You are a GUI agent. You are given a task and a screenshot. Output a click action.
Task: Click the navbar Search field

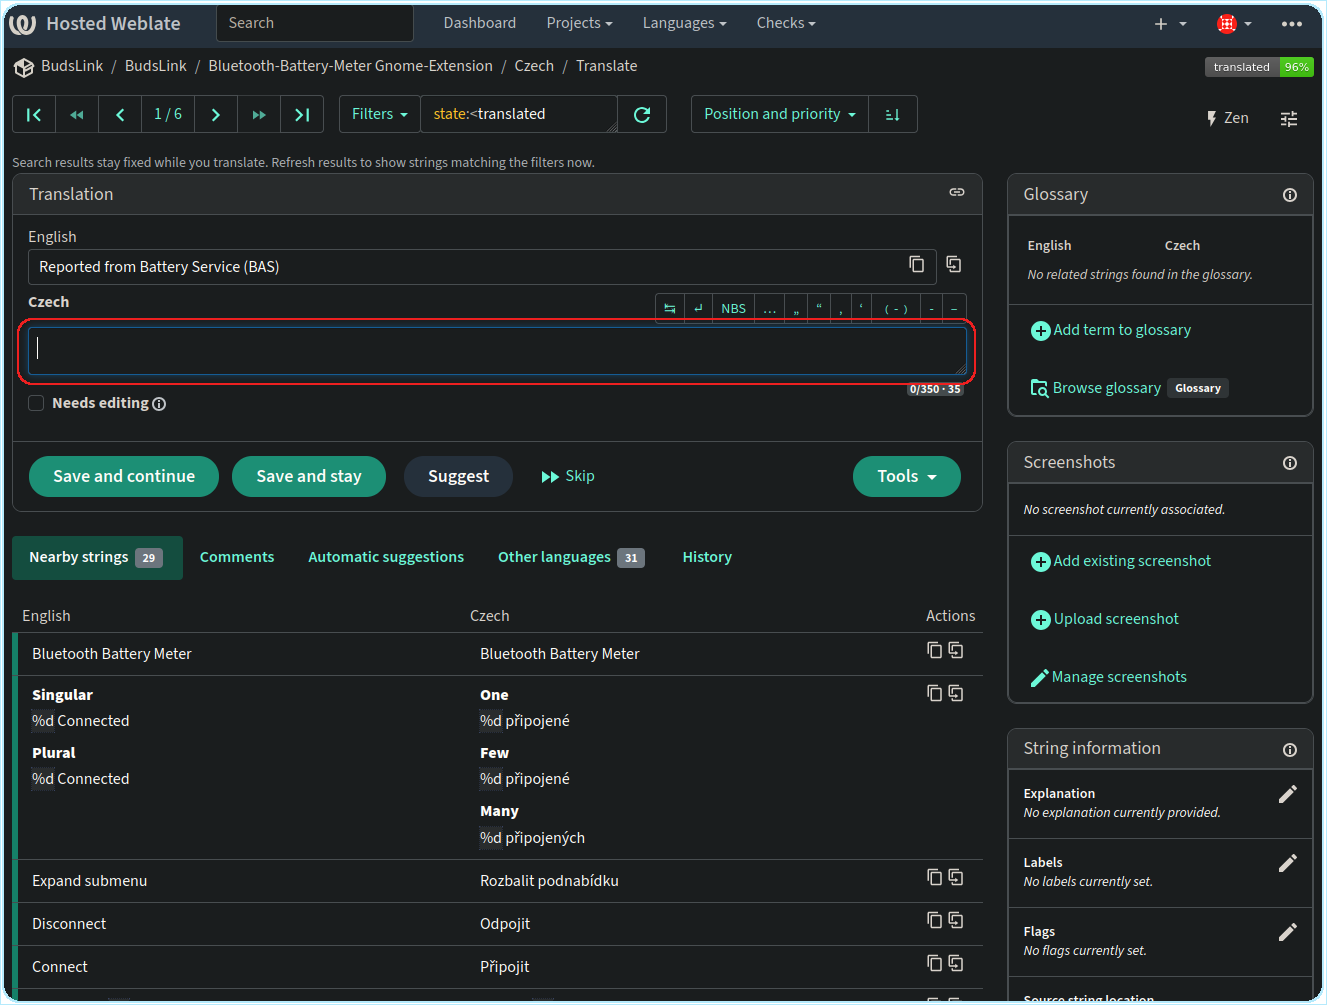(315, 23)
